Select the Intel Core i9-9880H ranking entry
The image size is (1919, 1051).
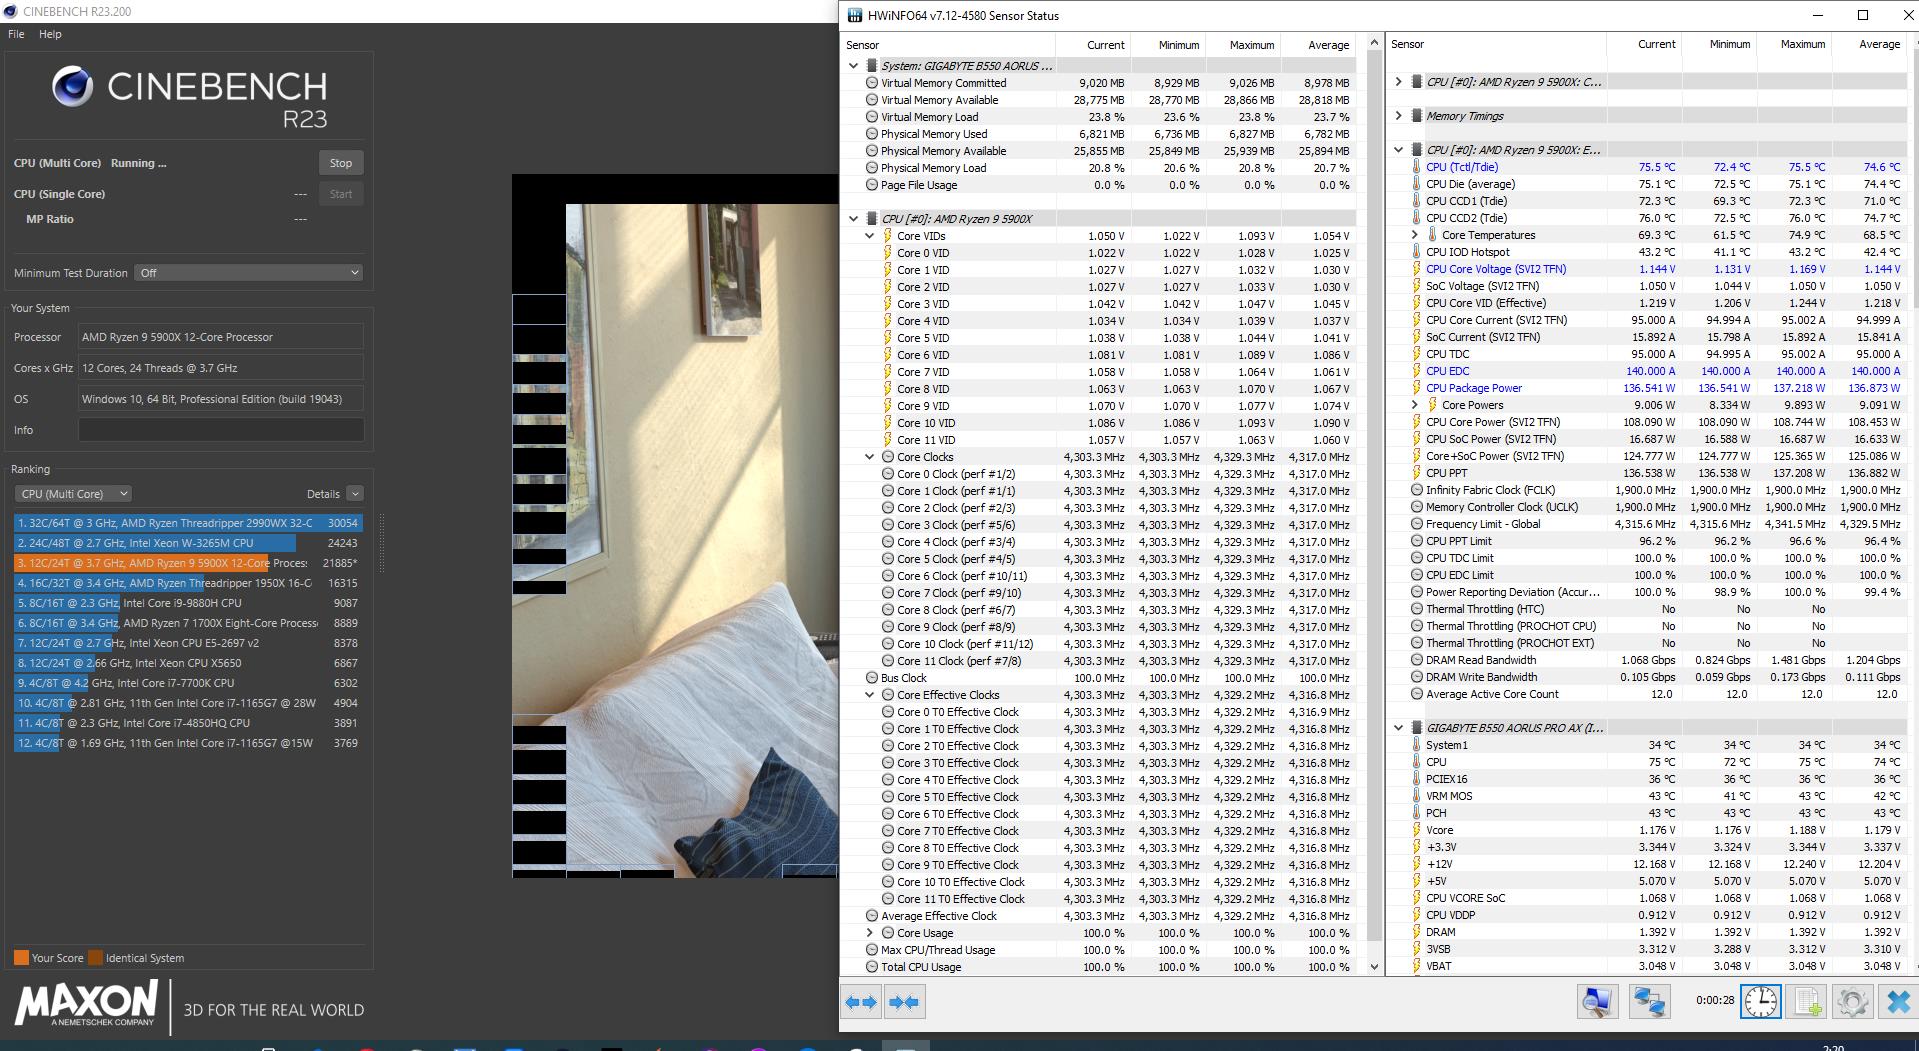188,603
